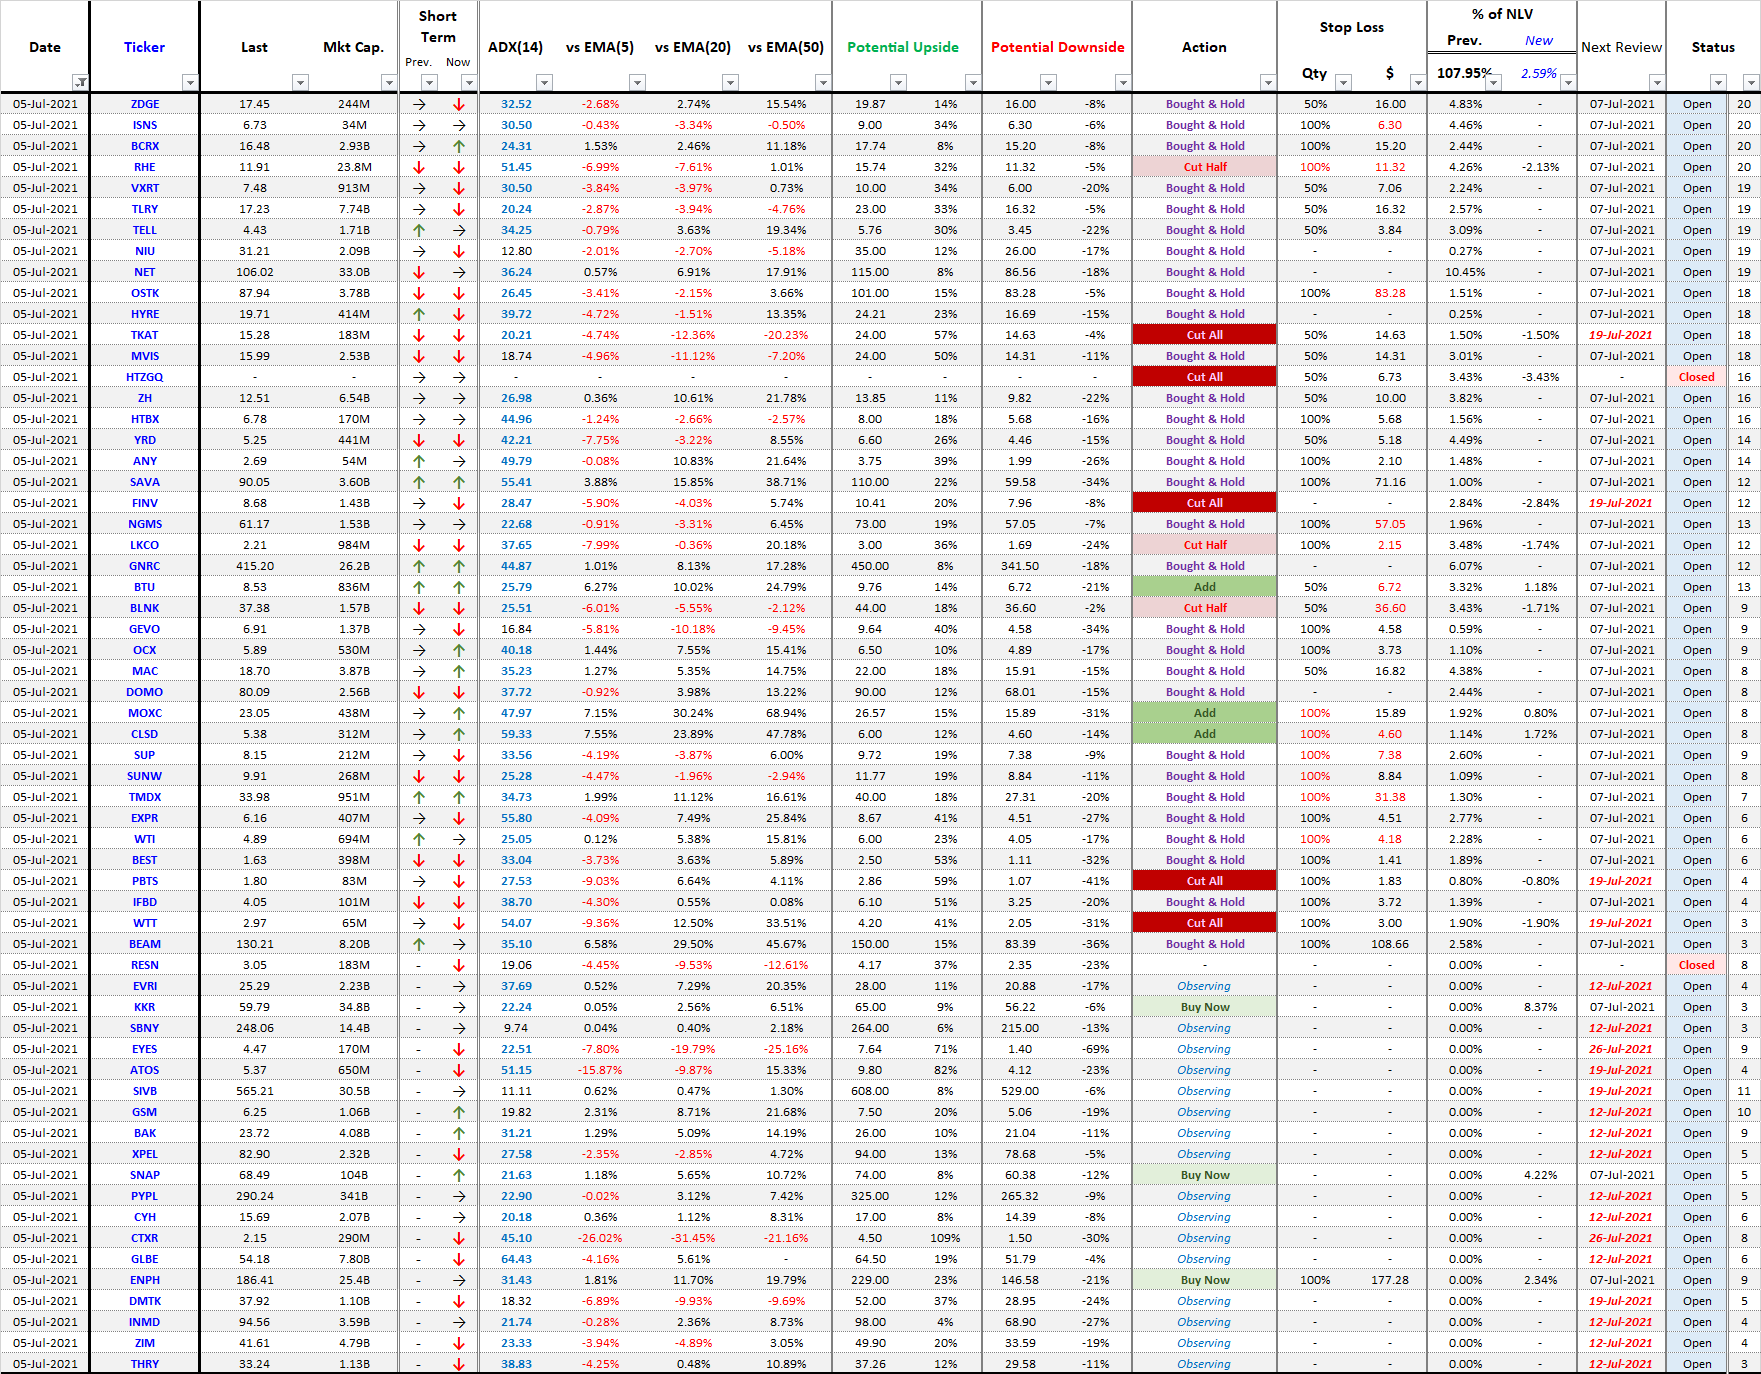Click the TKAT next review date '19-Jul-2021'
Image resolution: width=1761 pixels, height=1374 pixels.
[1621, 335]
